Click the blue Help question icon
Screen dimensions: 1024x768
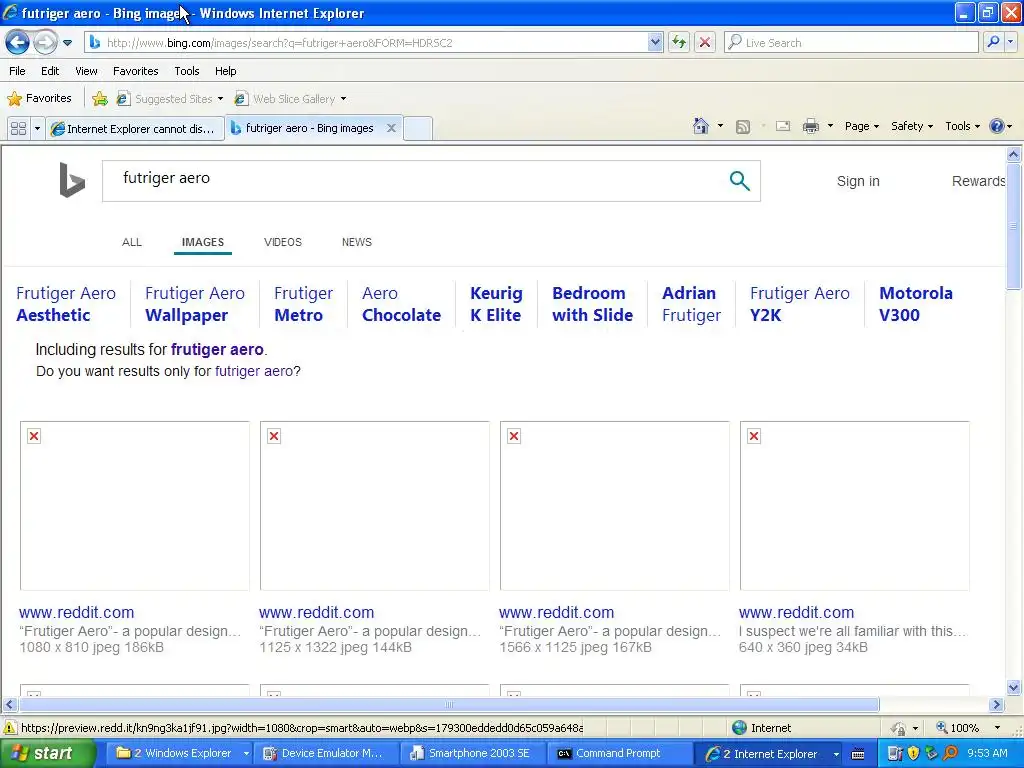tap(997, 126)
